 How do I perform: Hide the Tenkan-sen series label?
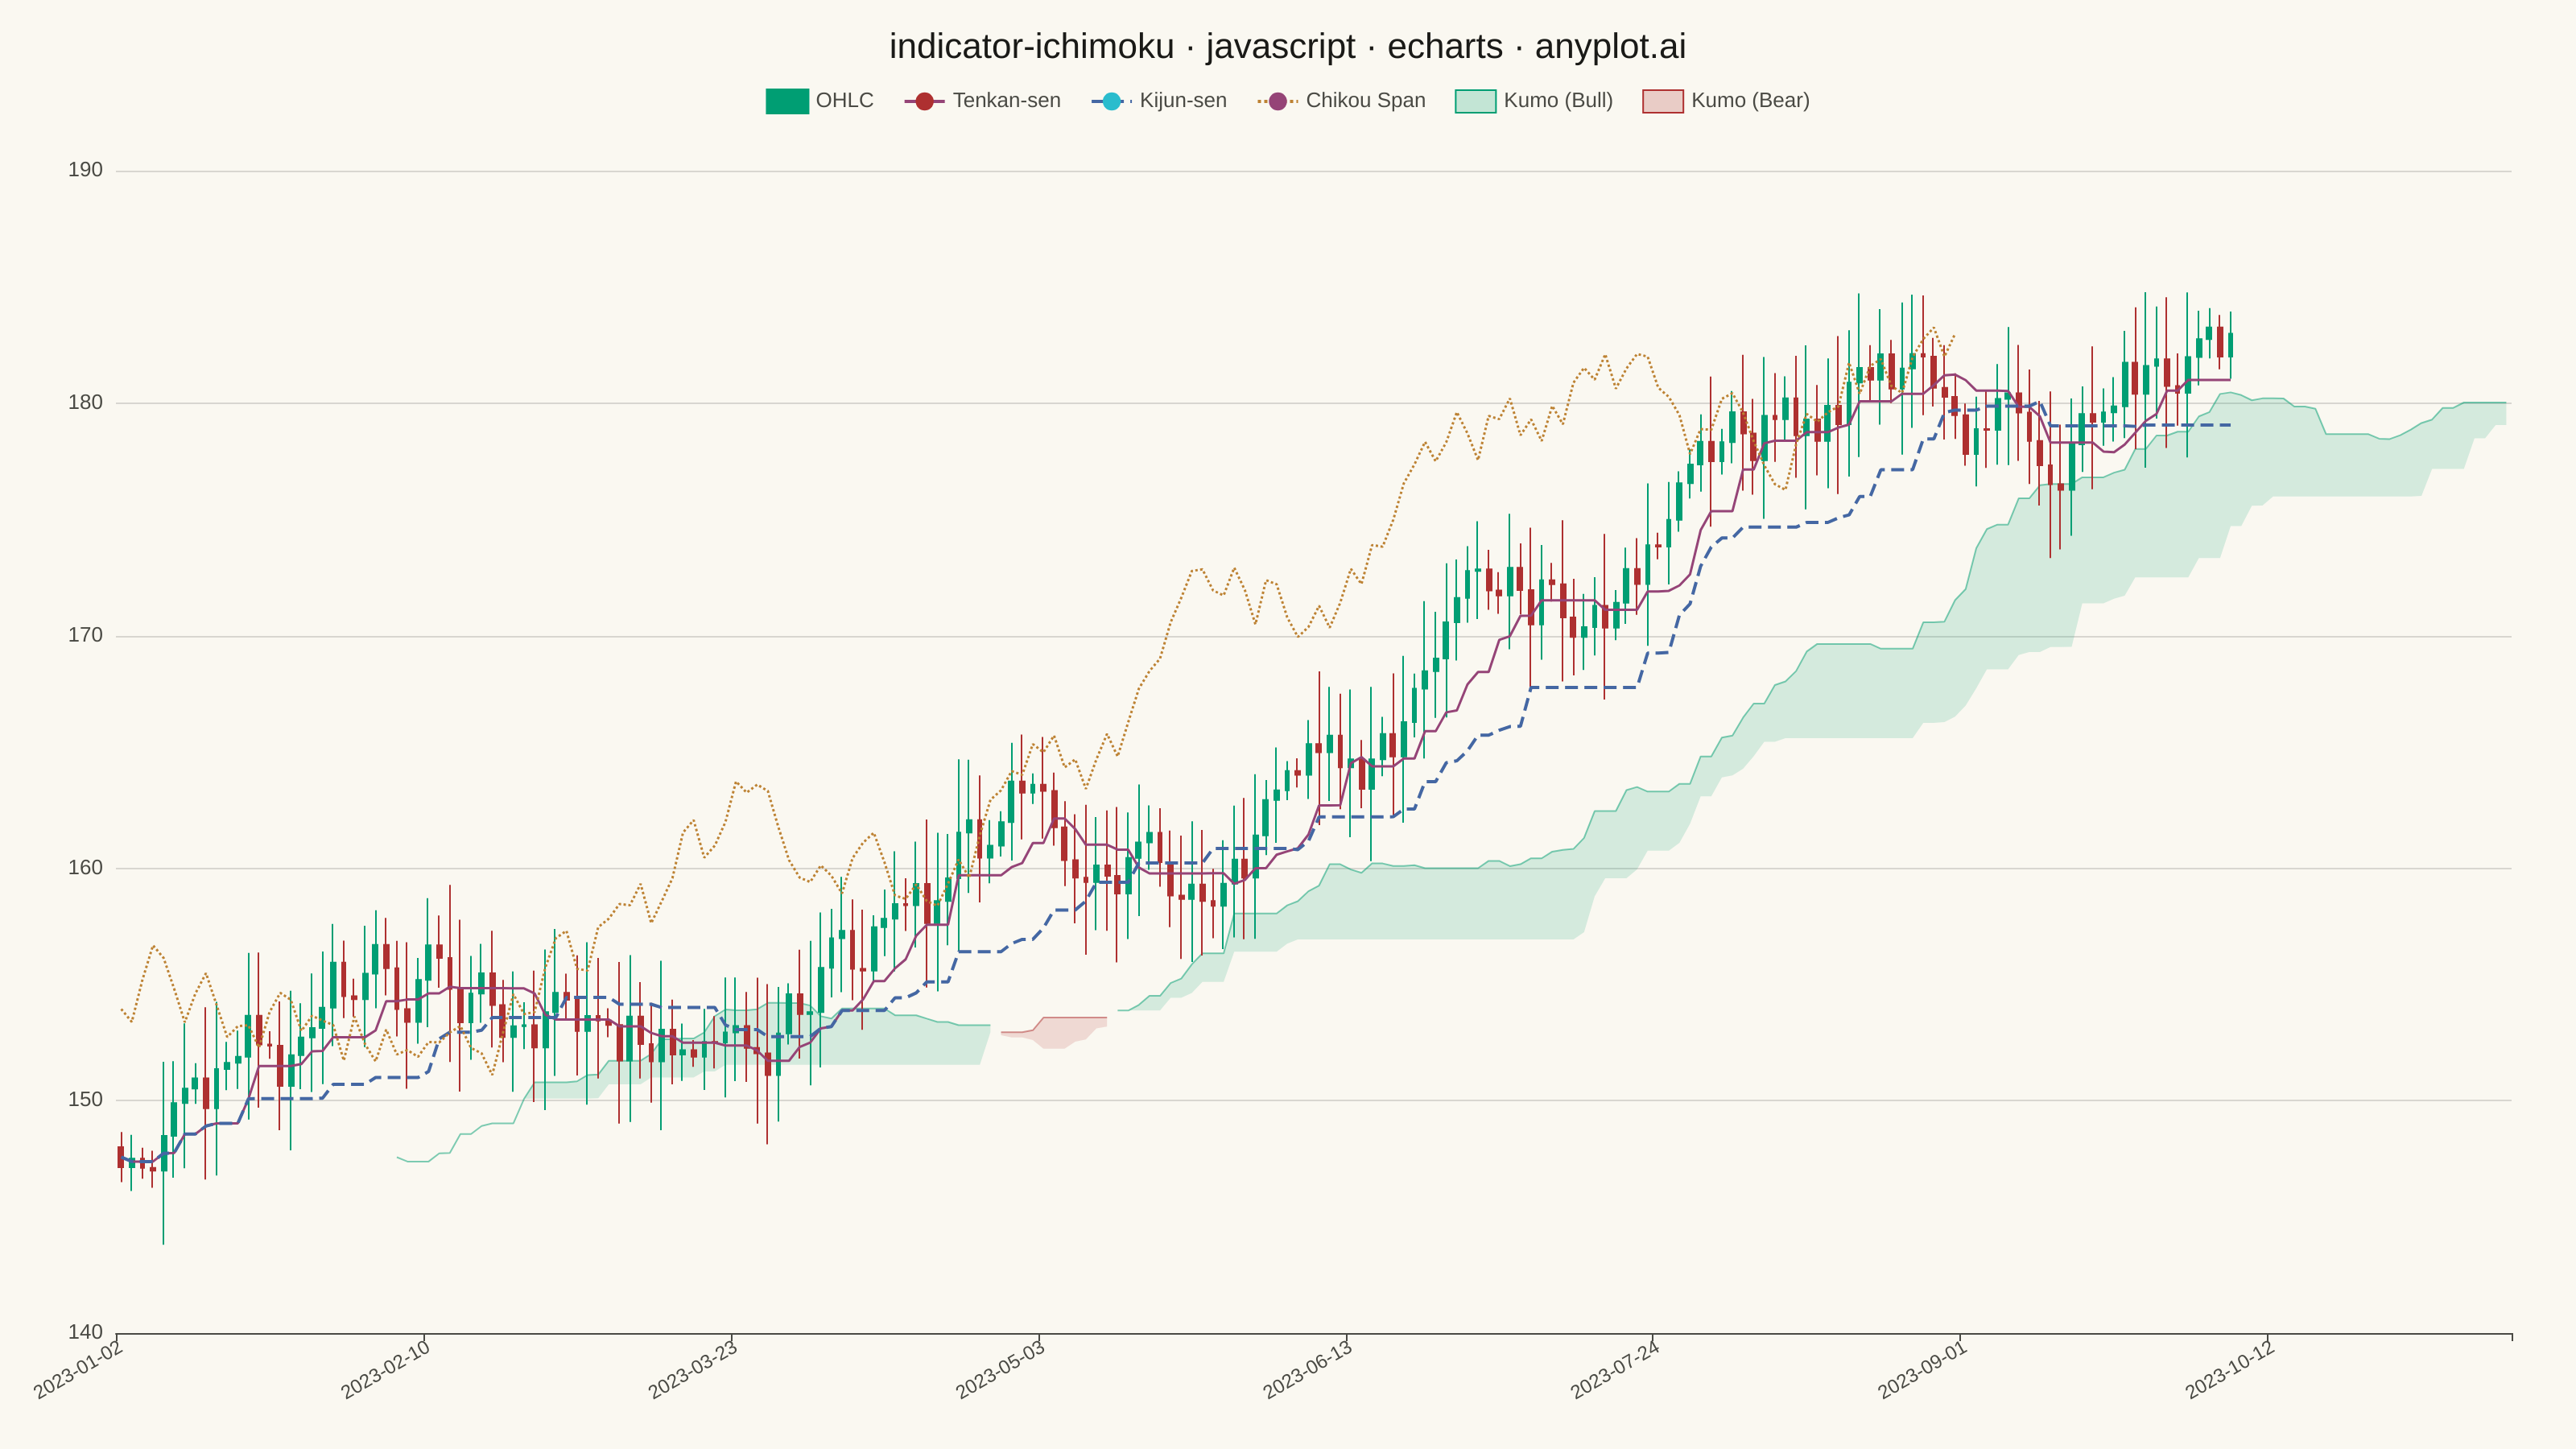[1006, 101]
